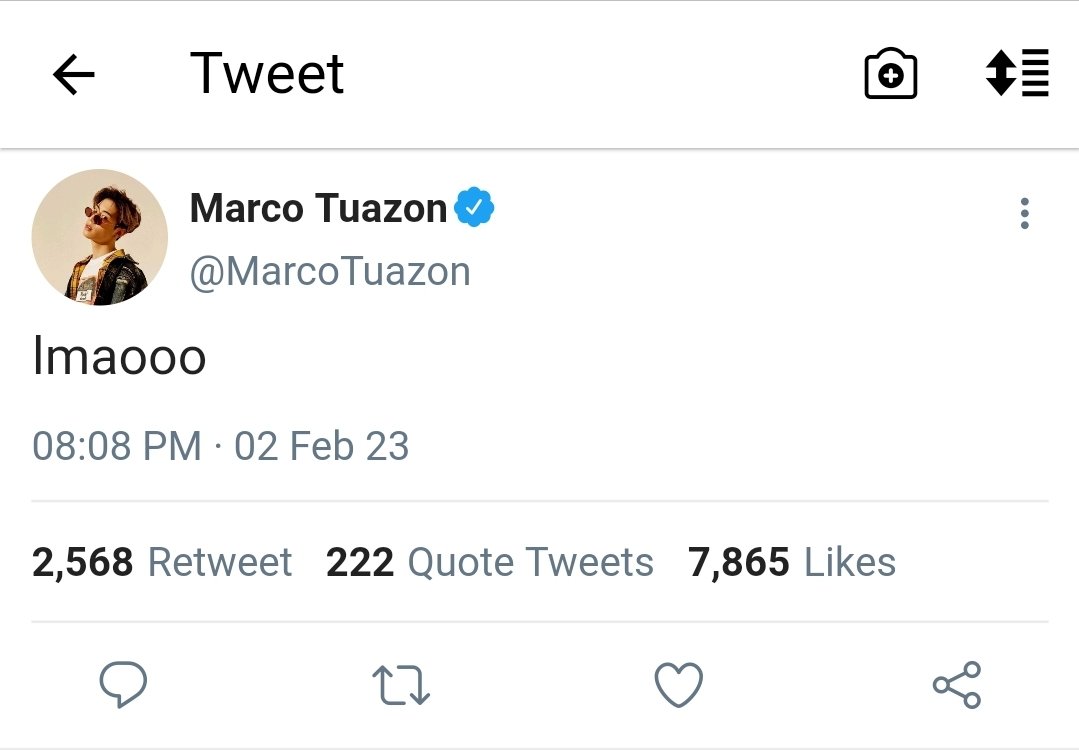Tap the camera plus icon
1079x750 pixels.
point(890,74)
